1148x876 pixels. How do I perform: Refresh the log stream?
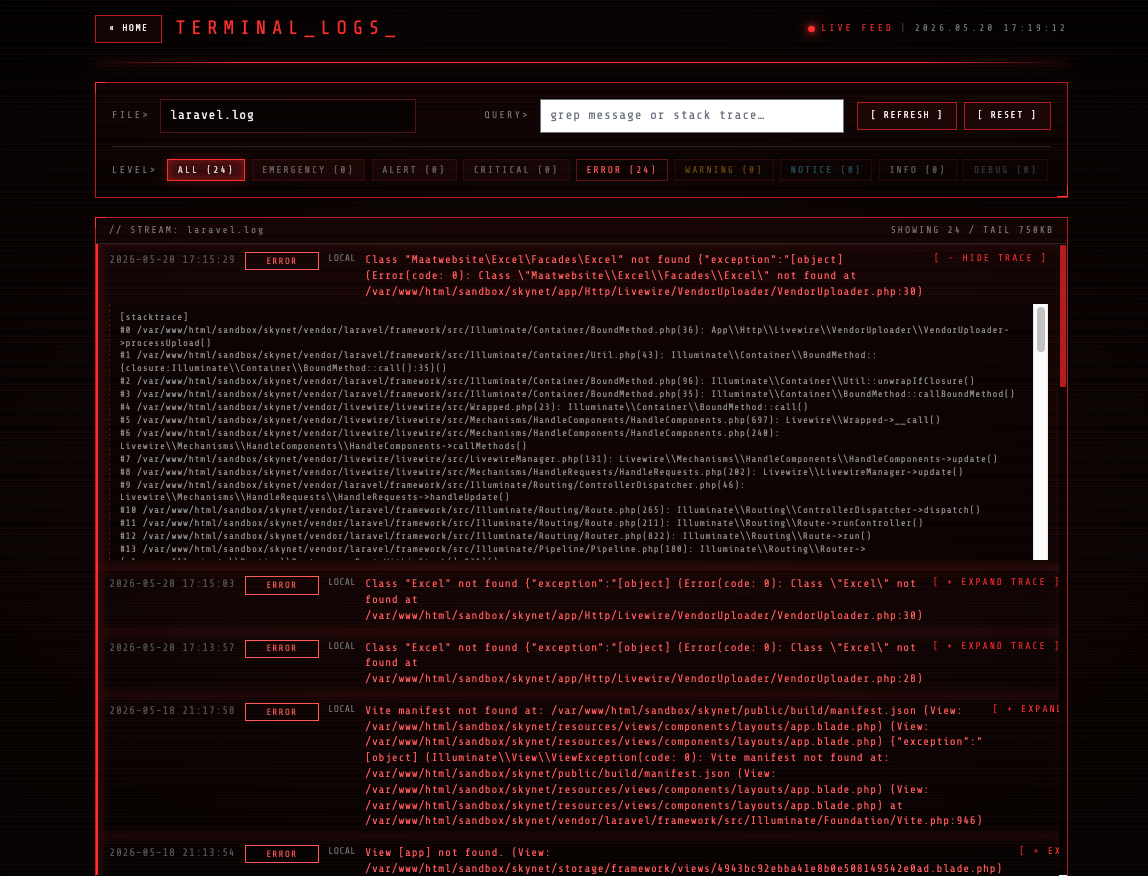(x=906, y=116)
